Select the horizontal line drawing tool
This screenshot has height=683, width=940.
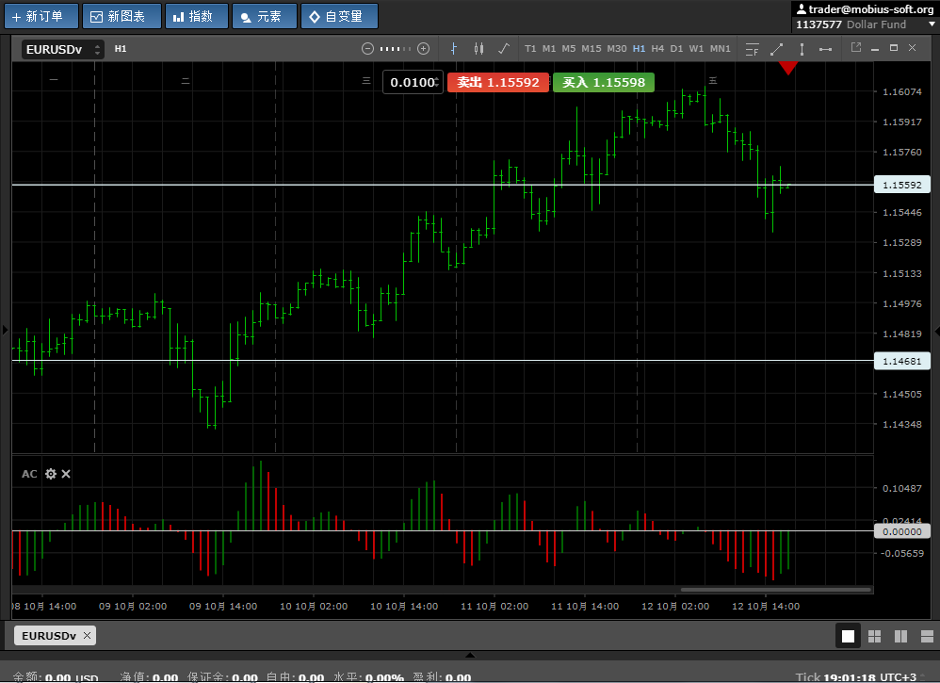[825, 49]
